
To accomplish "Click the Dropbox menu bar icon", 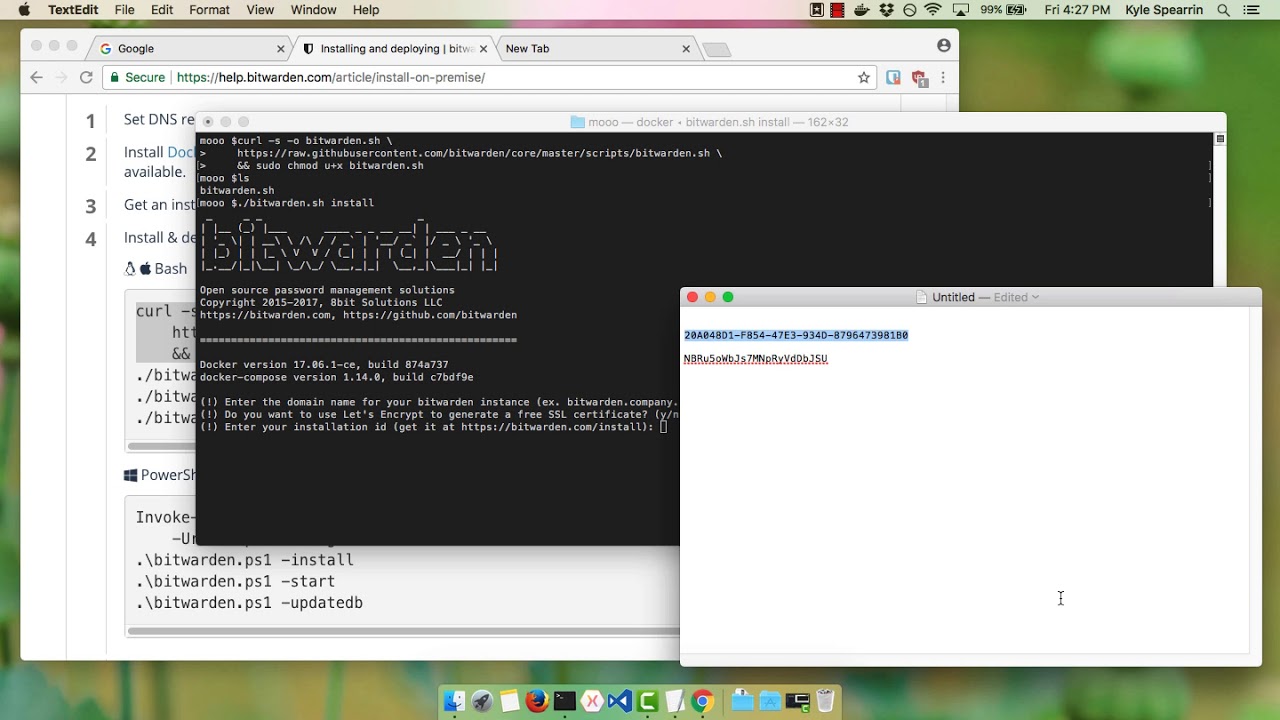I will click(886, 10).
